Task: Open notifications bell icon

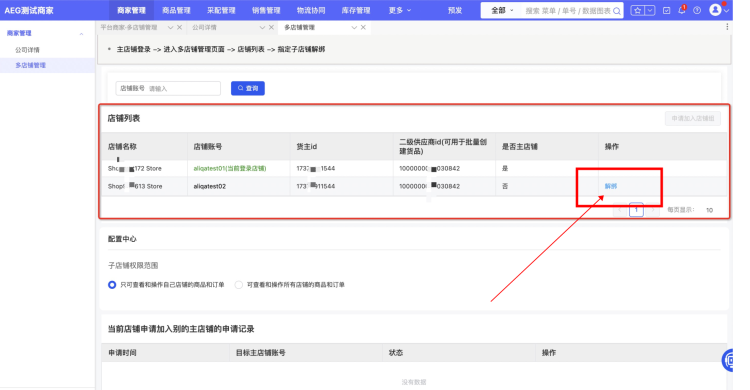Action: coord(682,10)
